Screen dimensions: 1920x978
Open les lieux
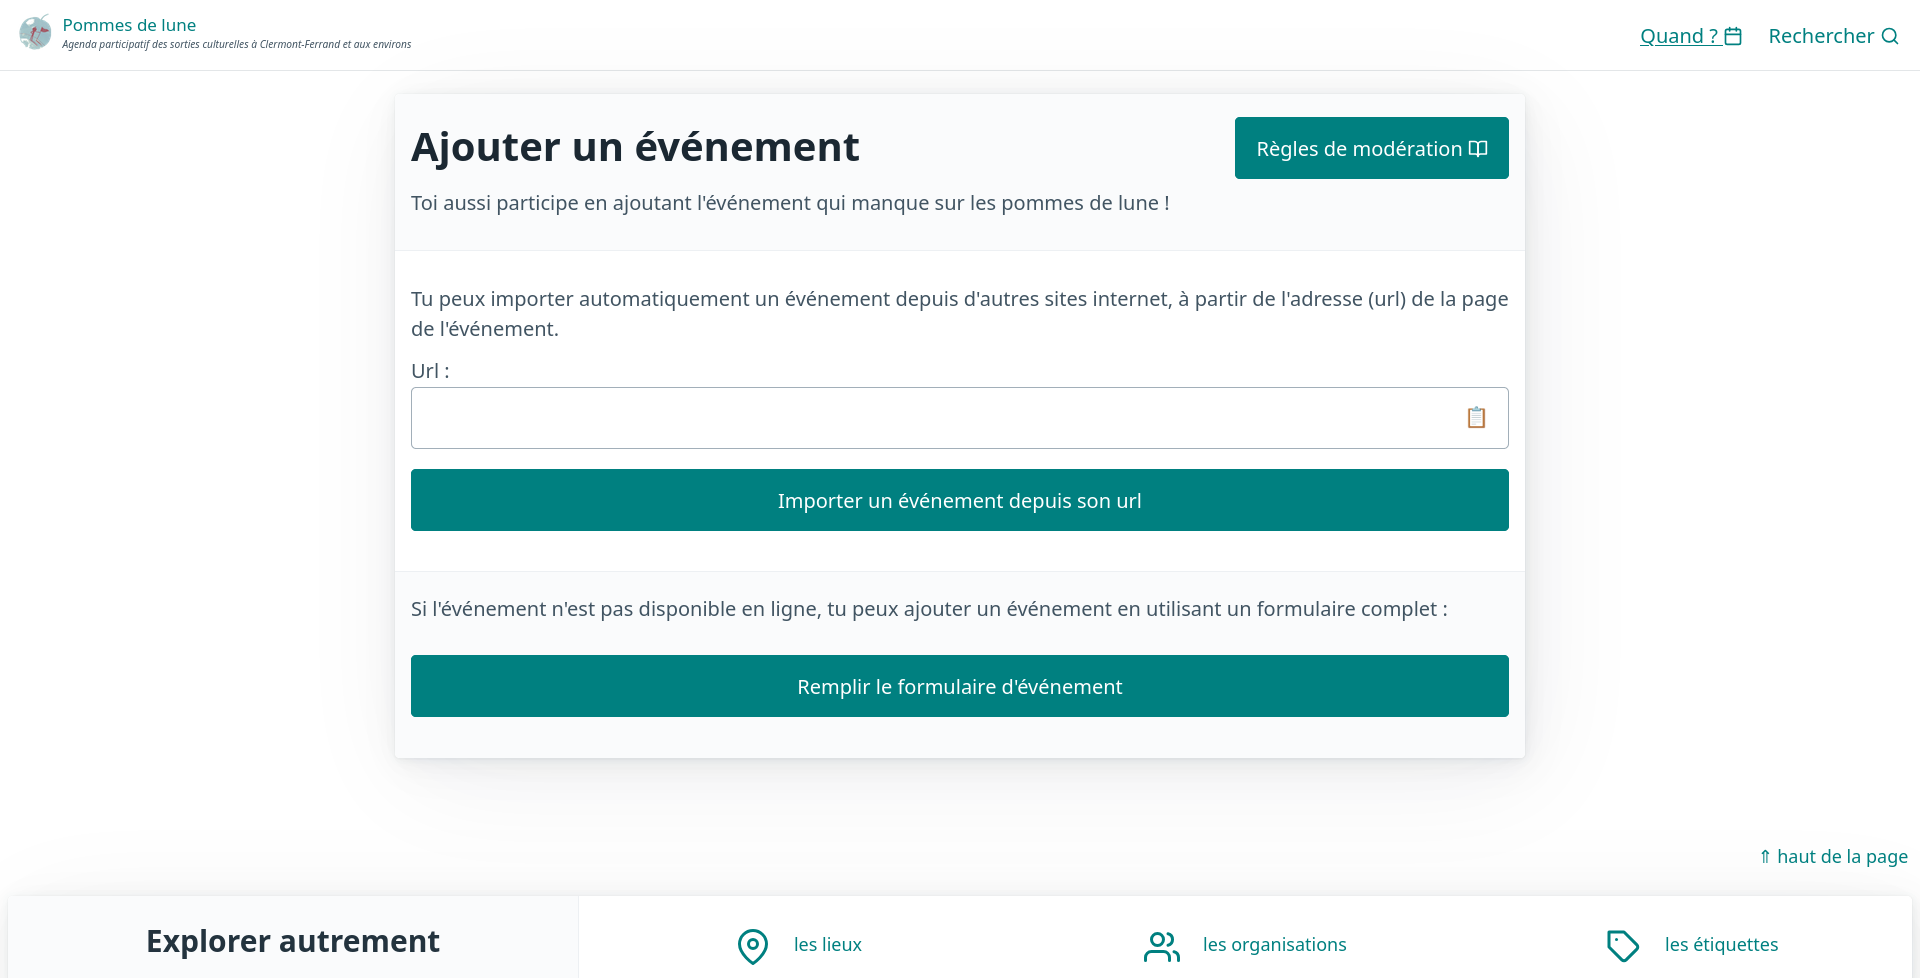point(826,944)
